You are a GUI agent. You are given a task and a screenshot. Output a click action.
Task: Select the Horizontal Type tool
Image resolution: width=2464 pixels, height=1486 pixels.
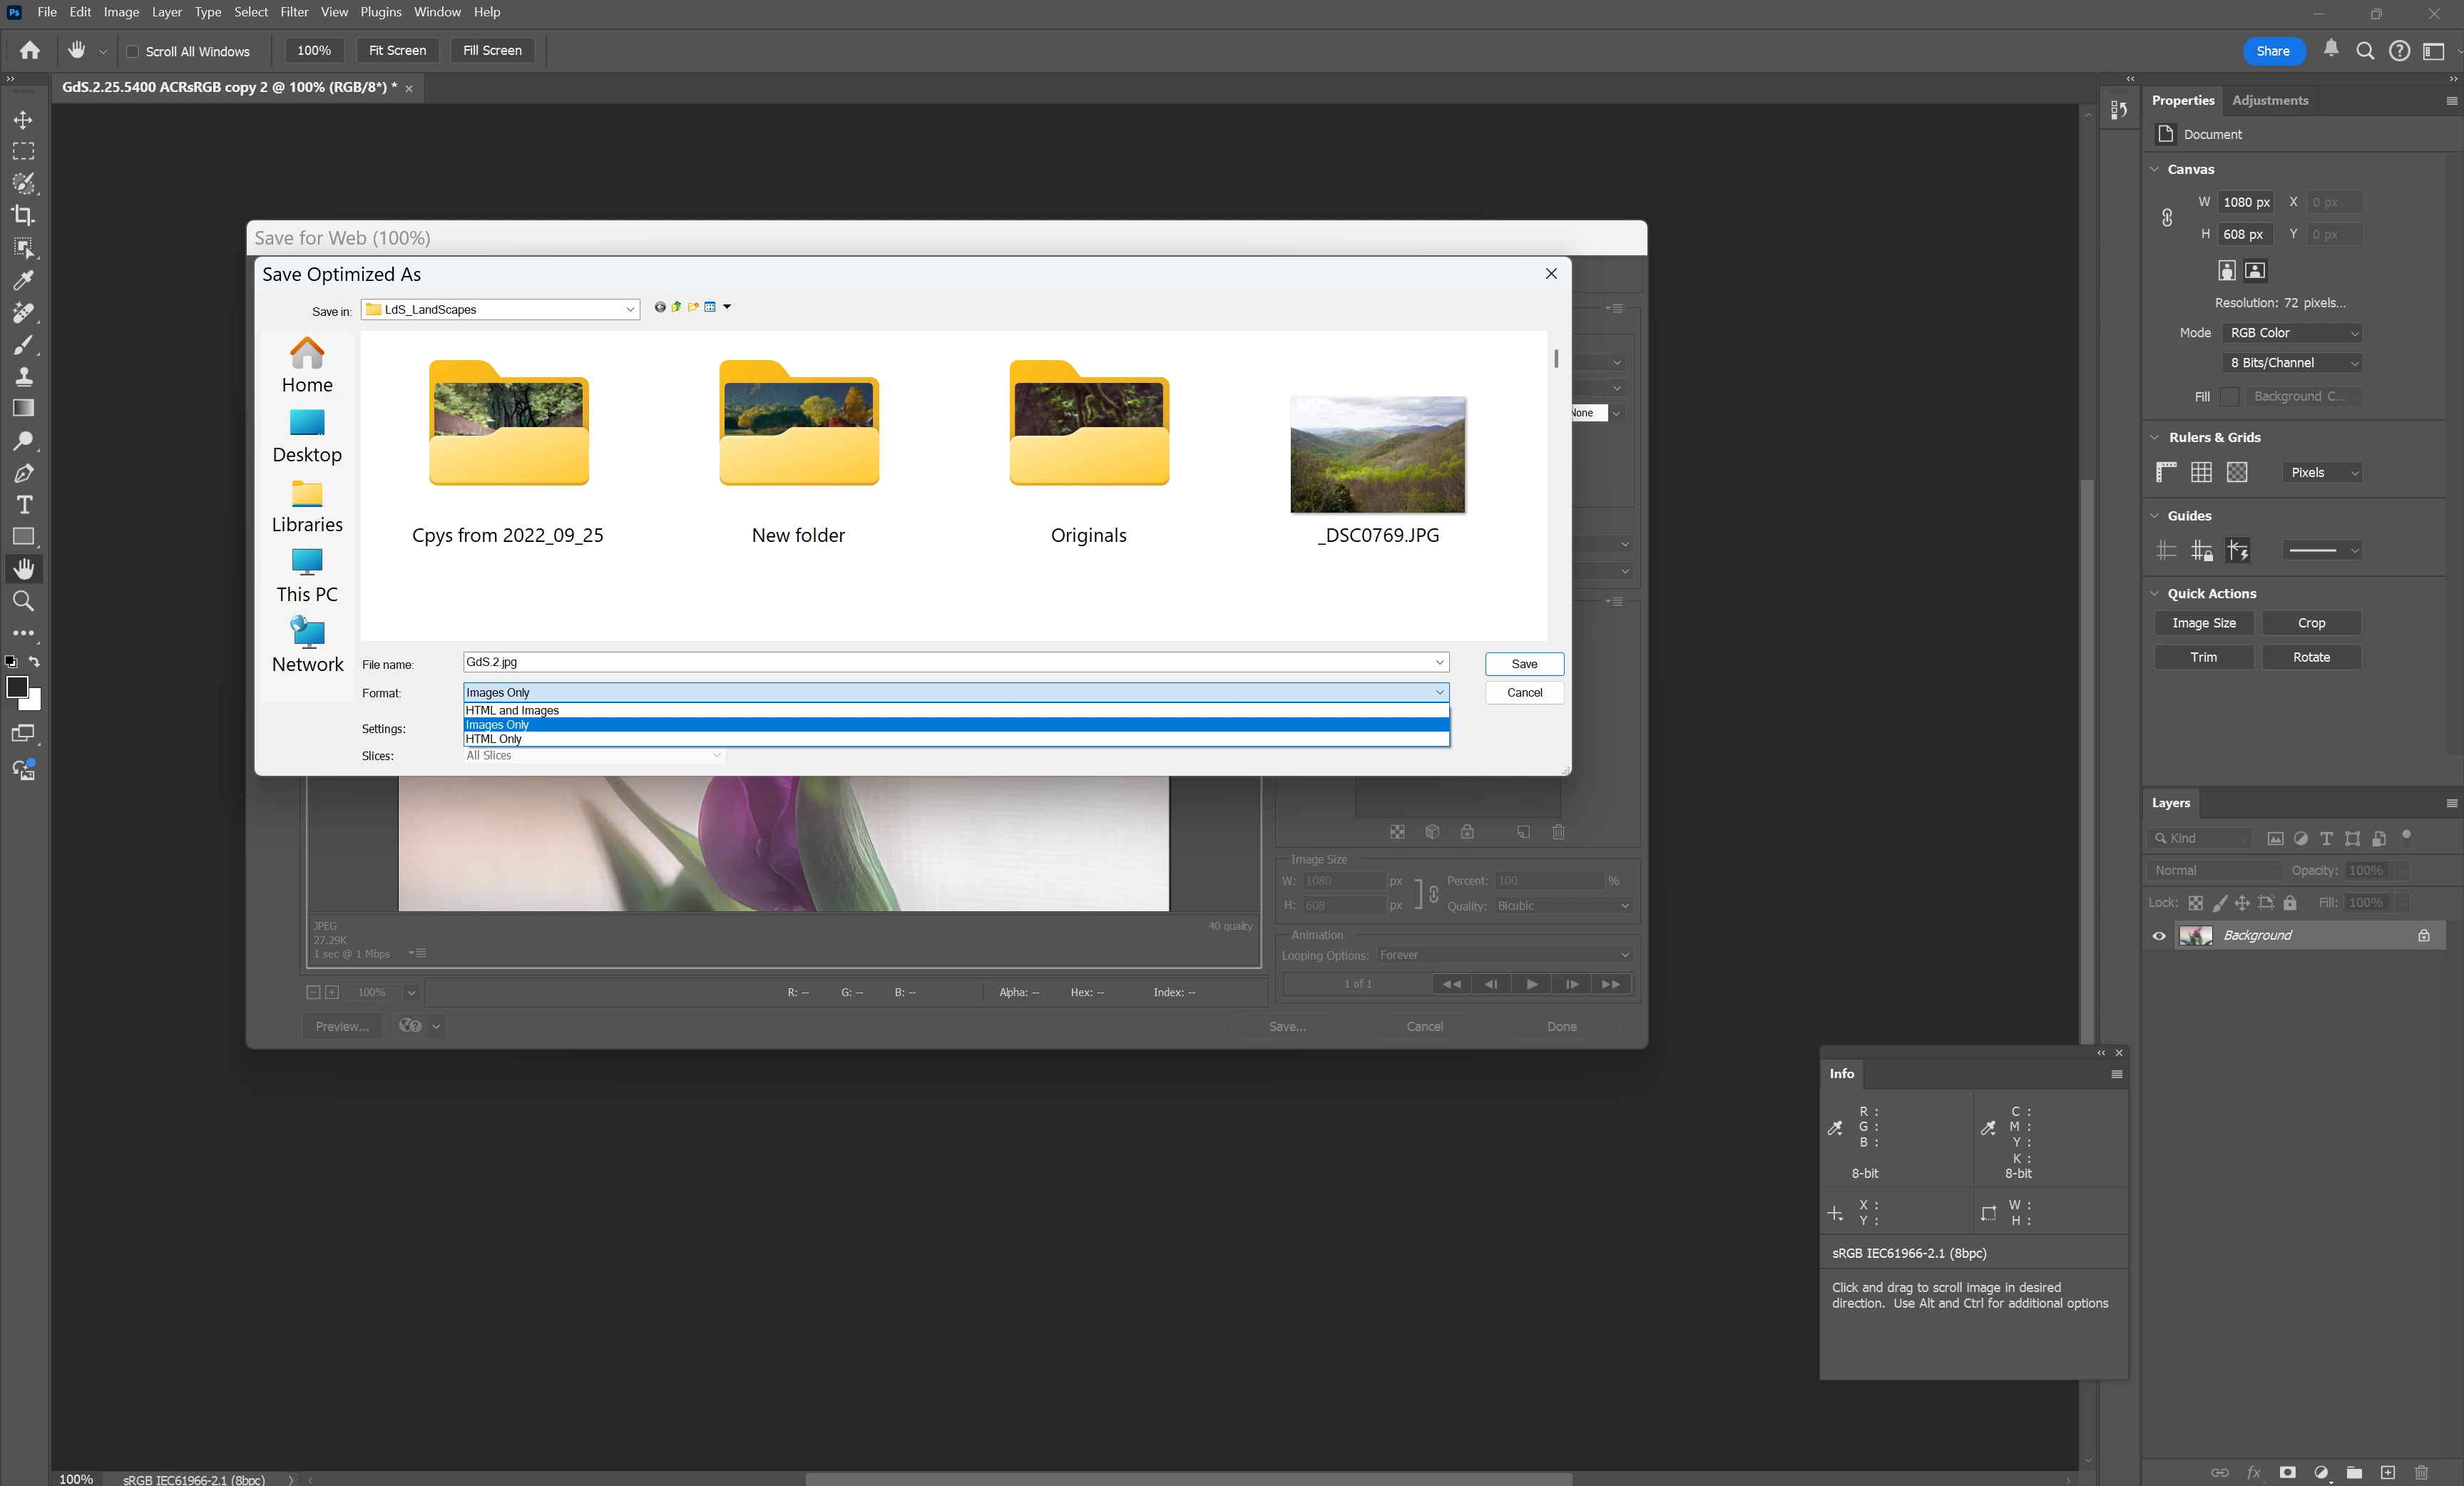tap(24, 504)
